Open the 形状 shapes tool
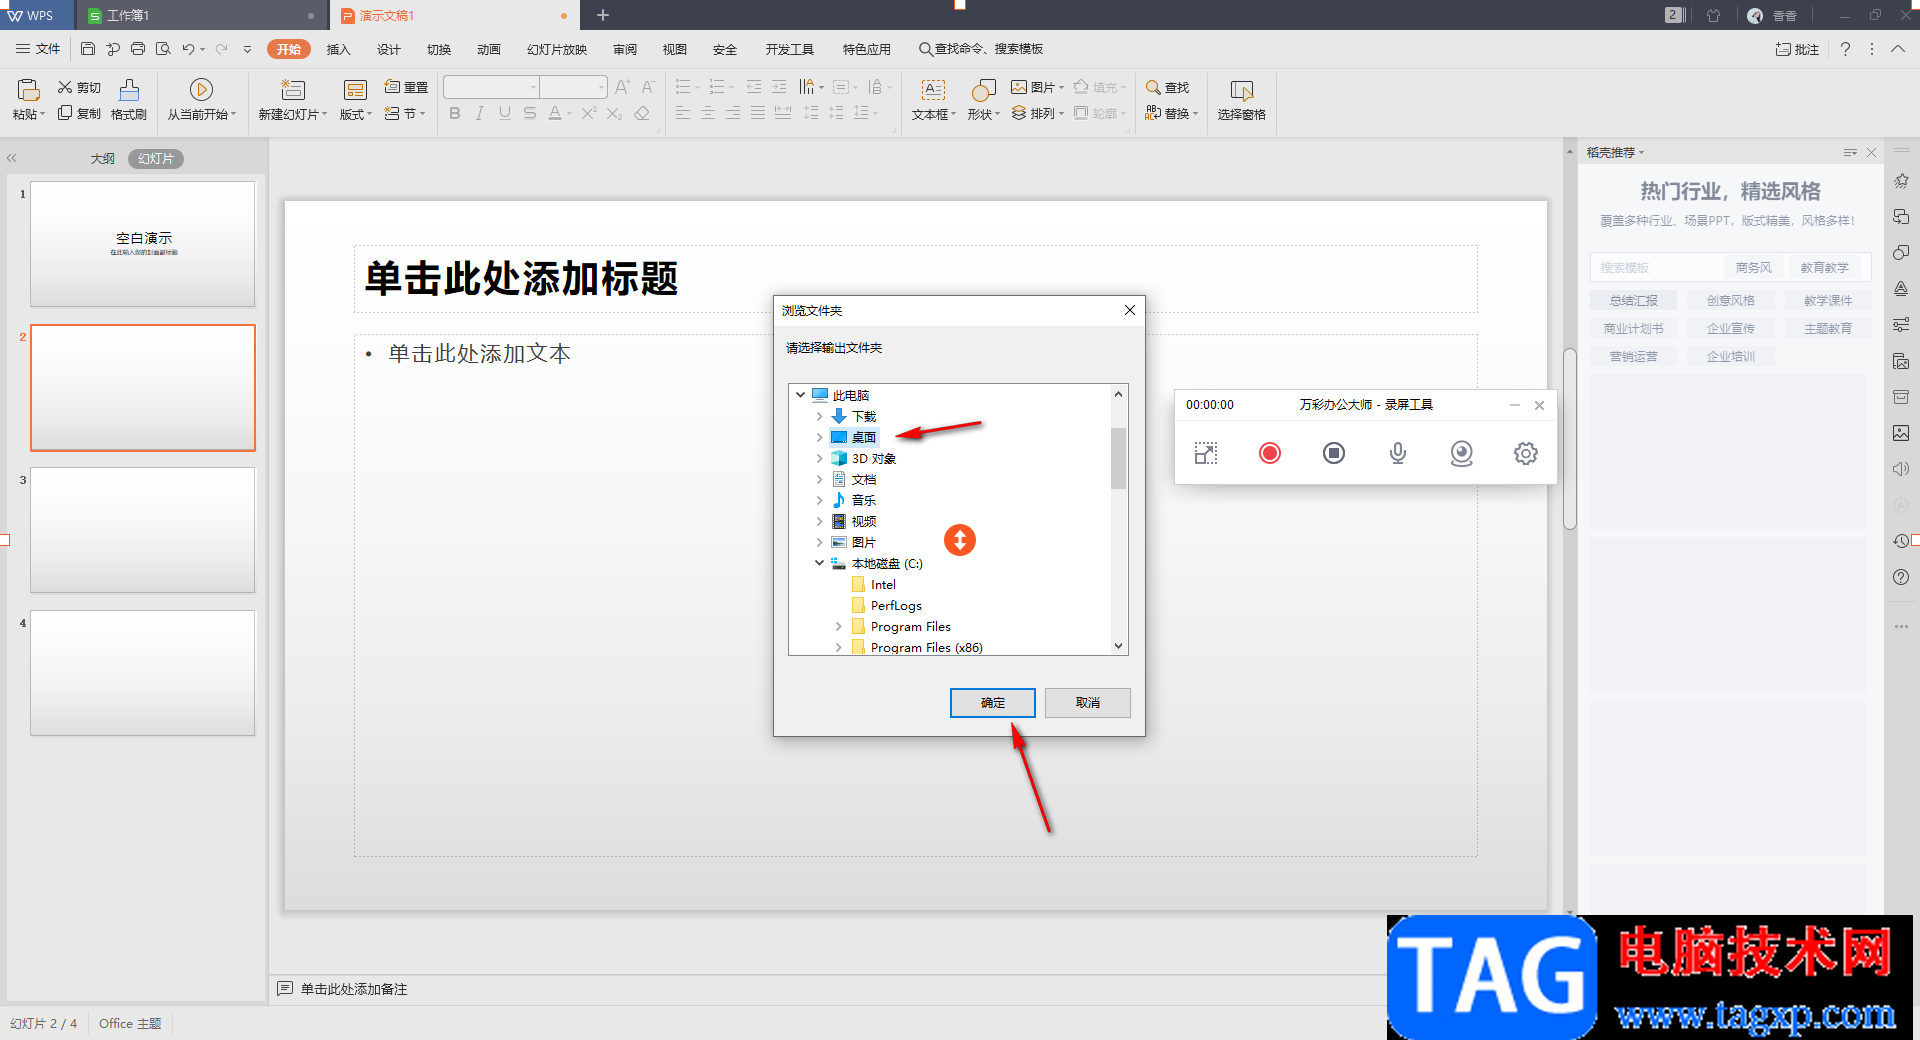Image resolution: width=1920 pixels, height=1040 pixels. pyautogui.click(x=983, y=100)
